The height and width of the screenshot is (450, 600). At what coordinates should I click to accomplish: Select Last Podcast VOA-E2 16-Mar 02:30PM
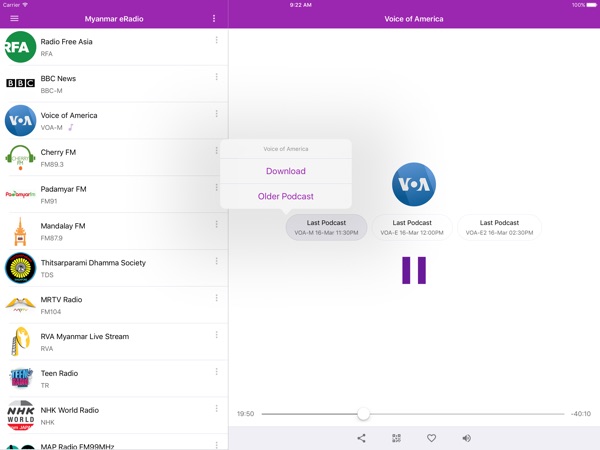coord(499,227)
